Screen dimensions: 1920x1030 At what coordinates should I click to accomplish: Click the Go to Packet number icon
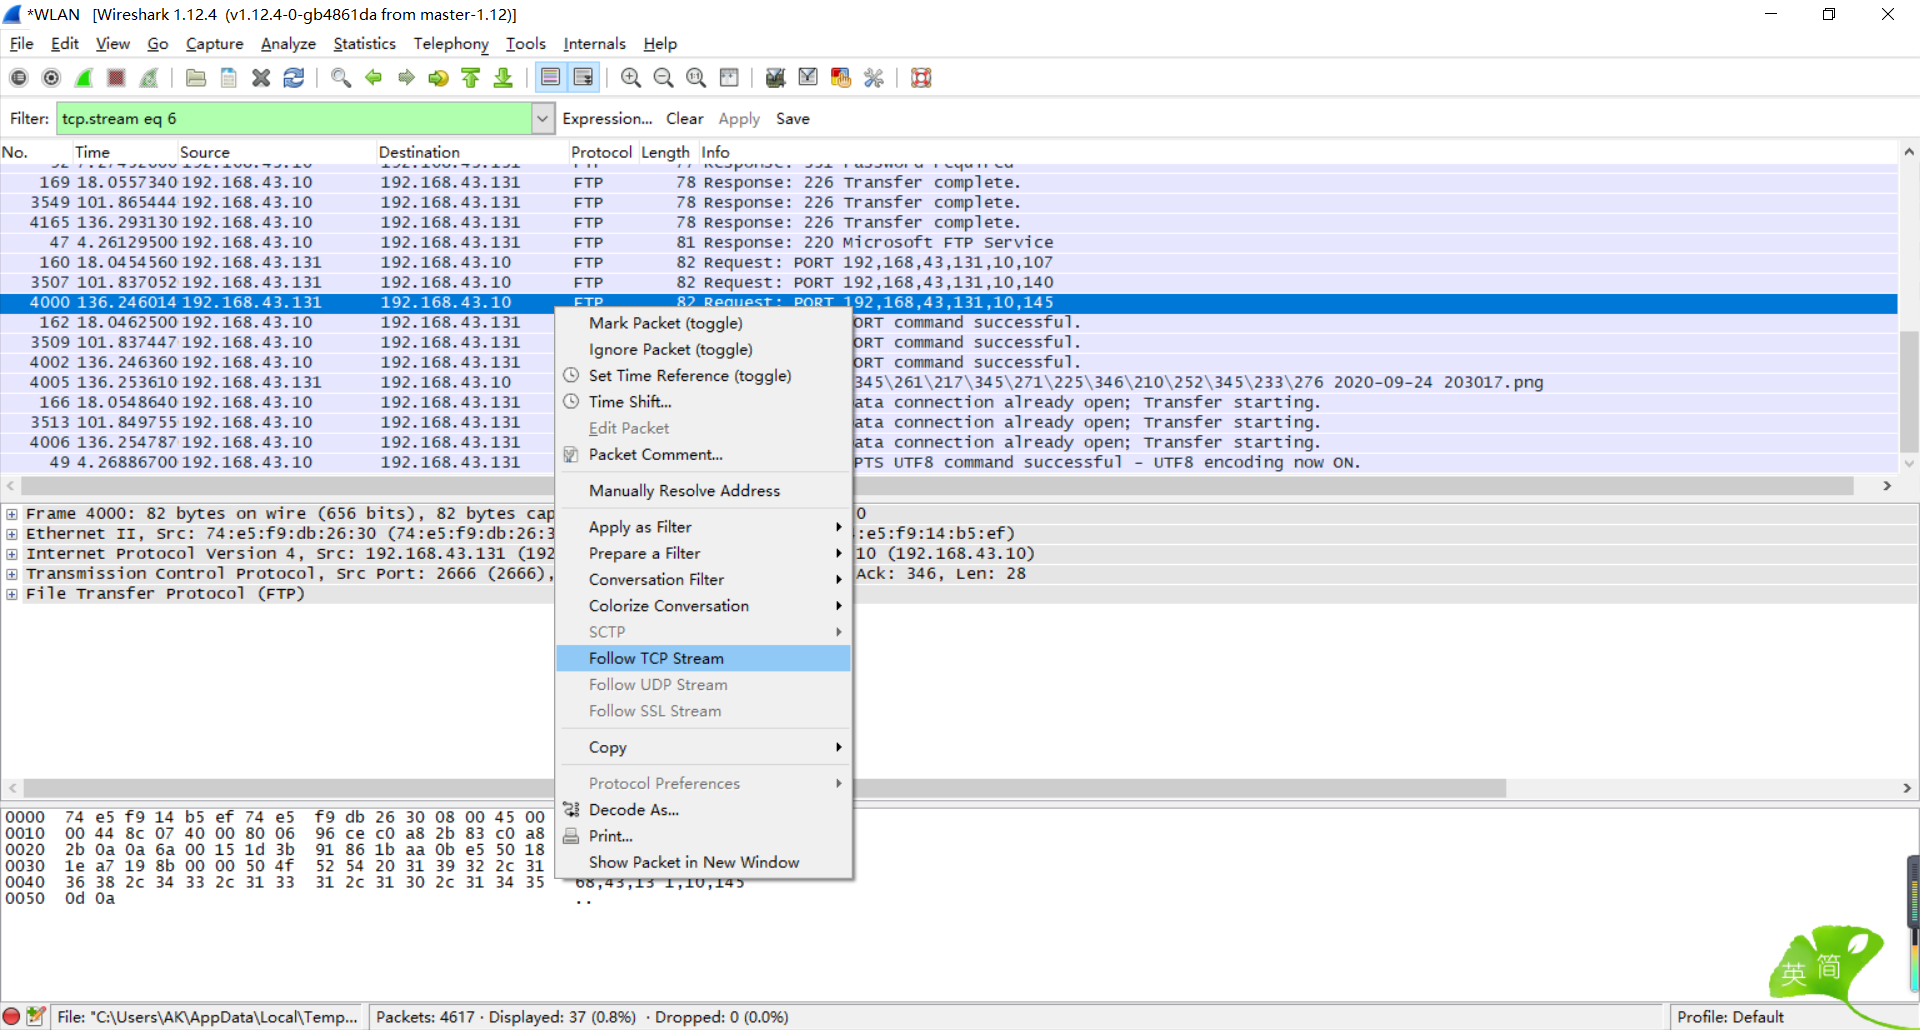438,78
